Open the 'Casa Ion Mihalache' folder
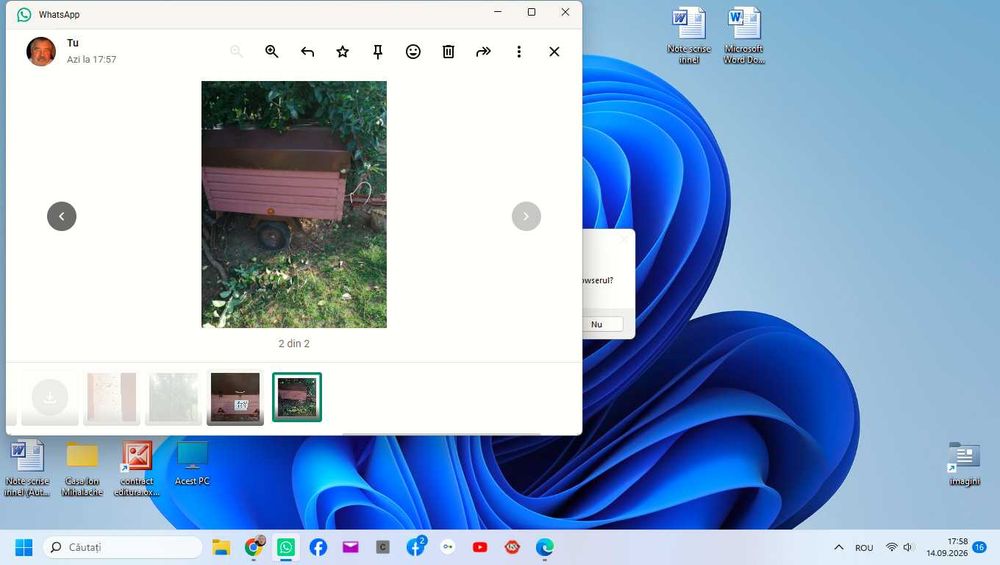Viewport: 1000px width, 565px height. 82,468
